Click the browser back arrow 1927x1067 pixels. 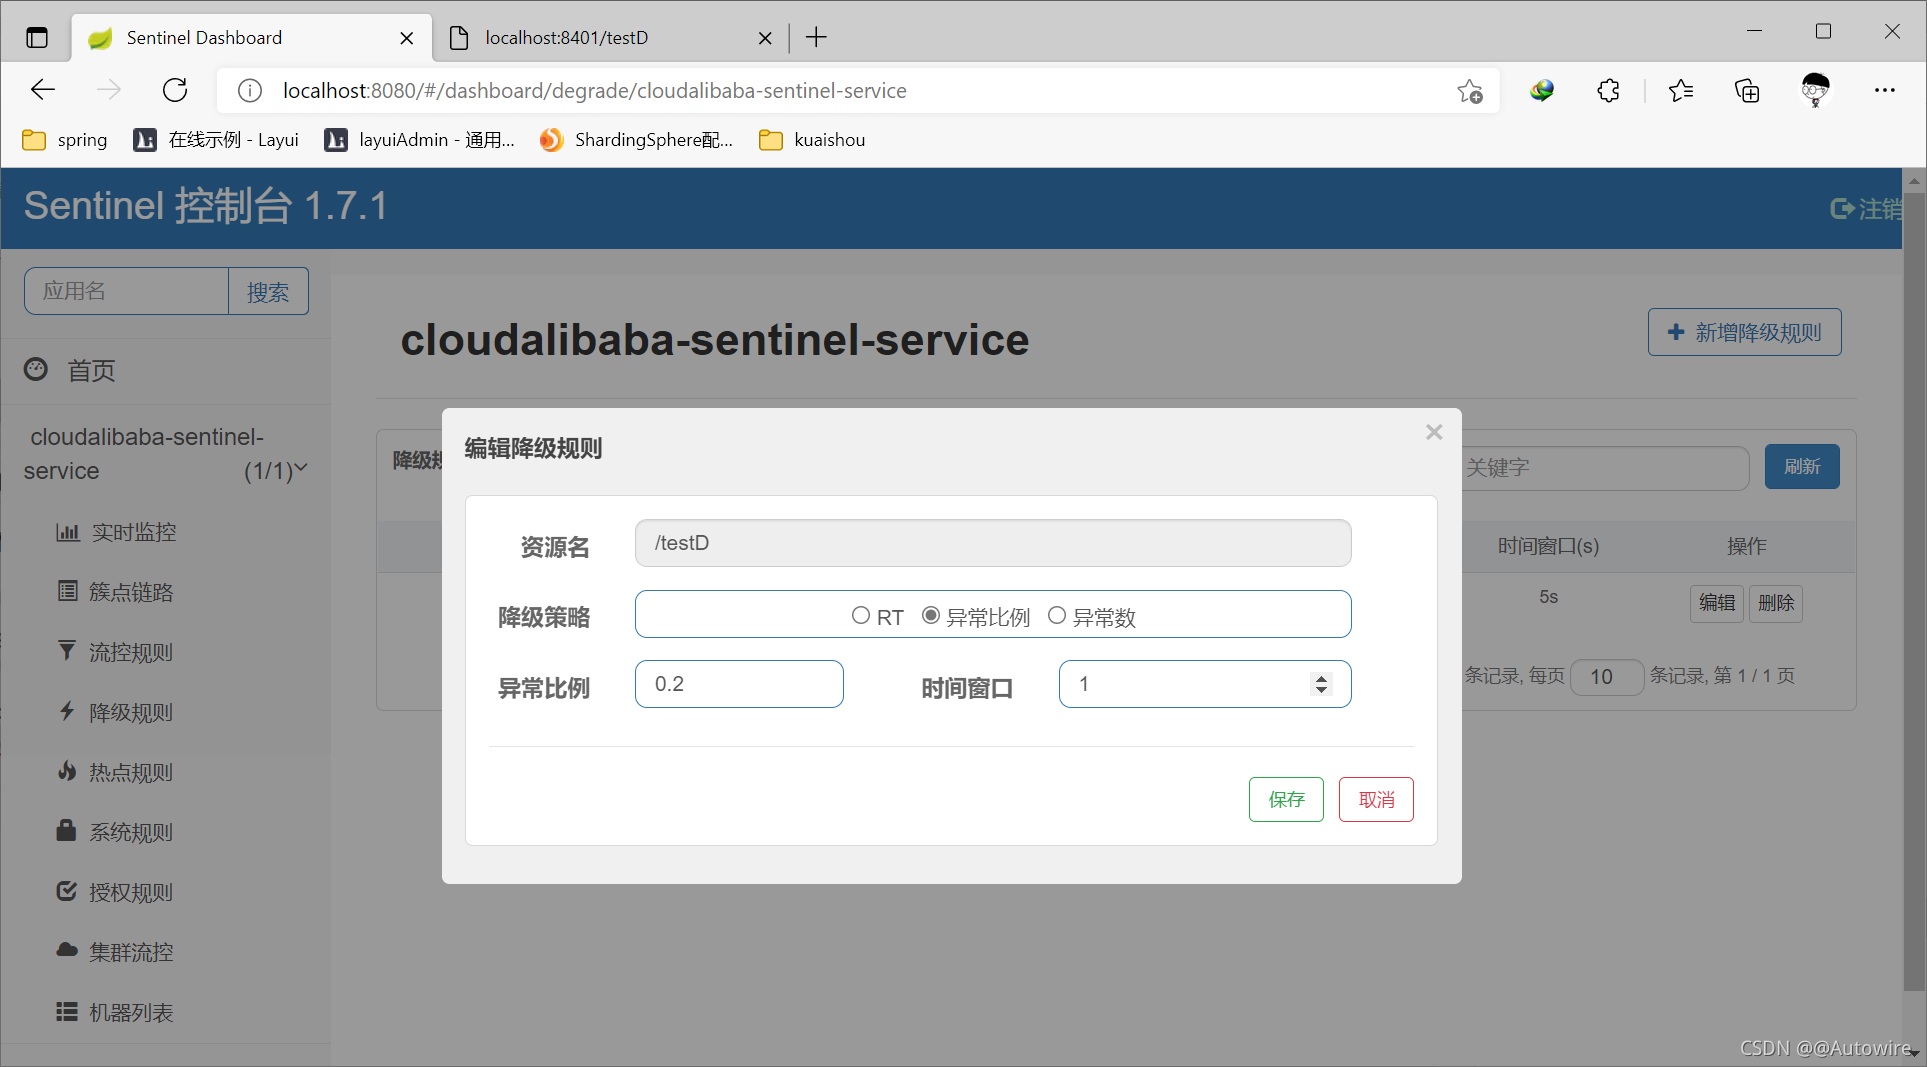(x=43, y=90)
